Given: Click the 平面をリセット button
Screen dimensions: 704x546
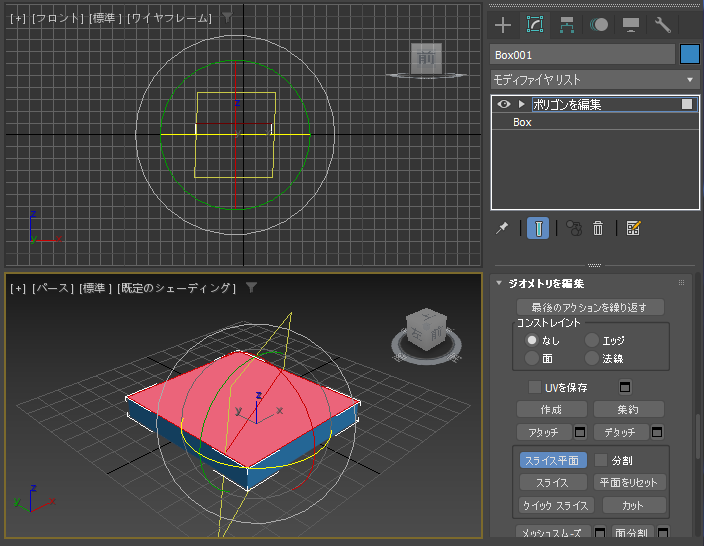Looking at the screenshot, I should [x=629, y=483].
